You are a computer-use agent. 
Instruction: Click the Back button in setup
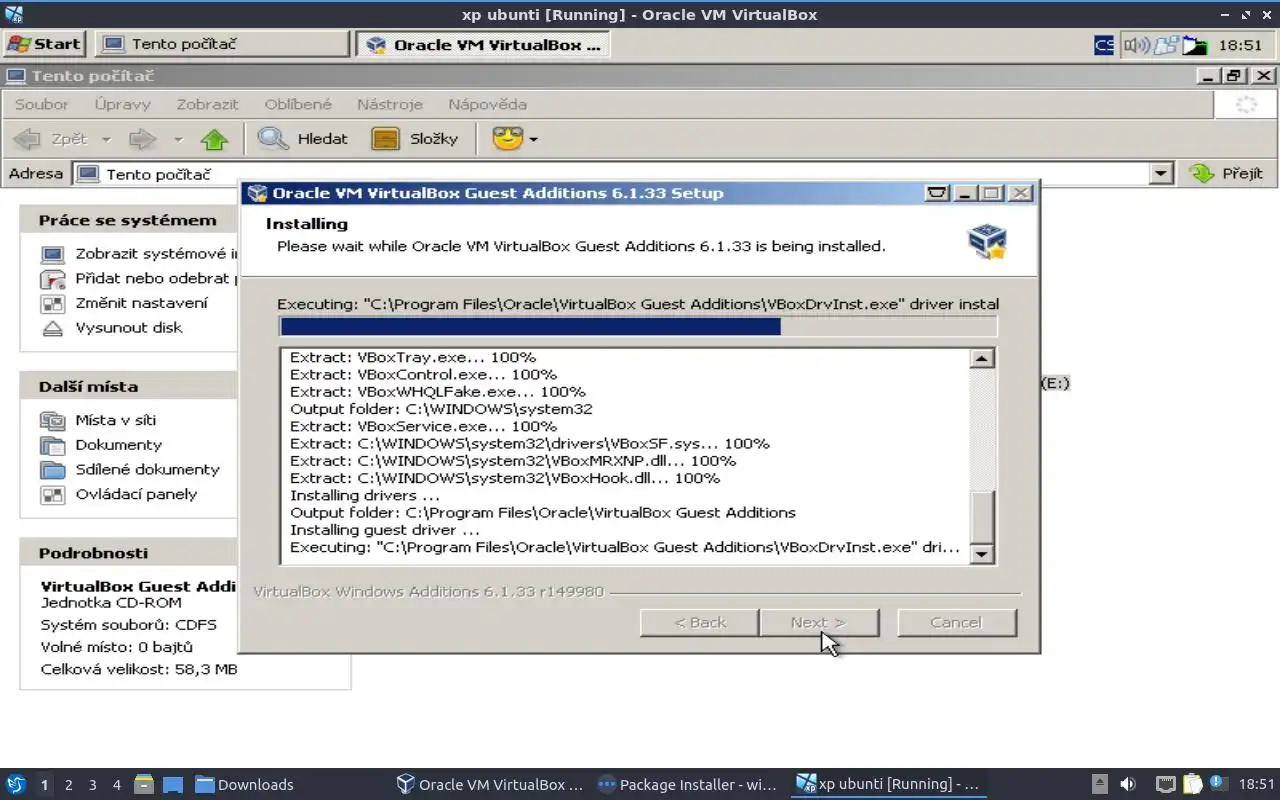coord(699,622)
